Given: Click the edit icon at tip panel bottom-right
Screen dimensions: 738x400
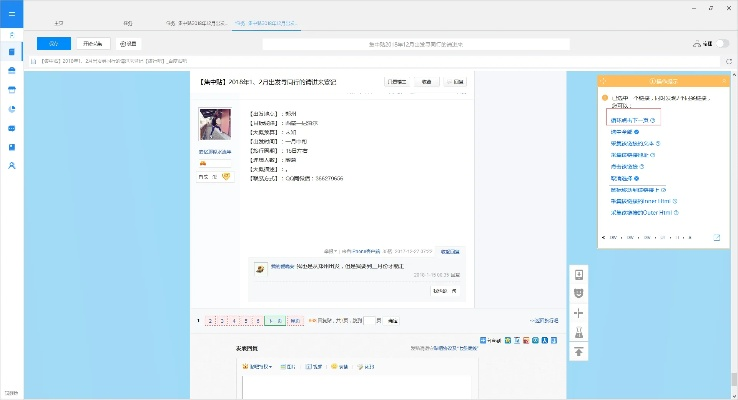Looking at the screenshot, I should pyautogui.click(x=717, y=238).
